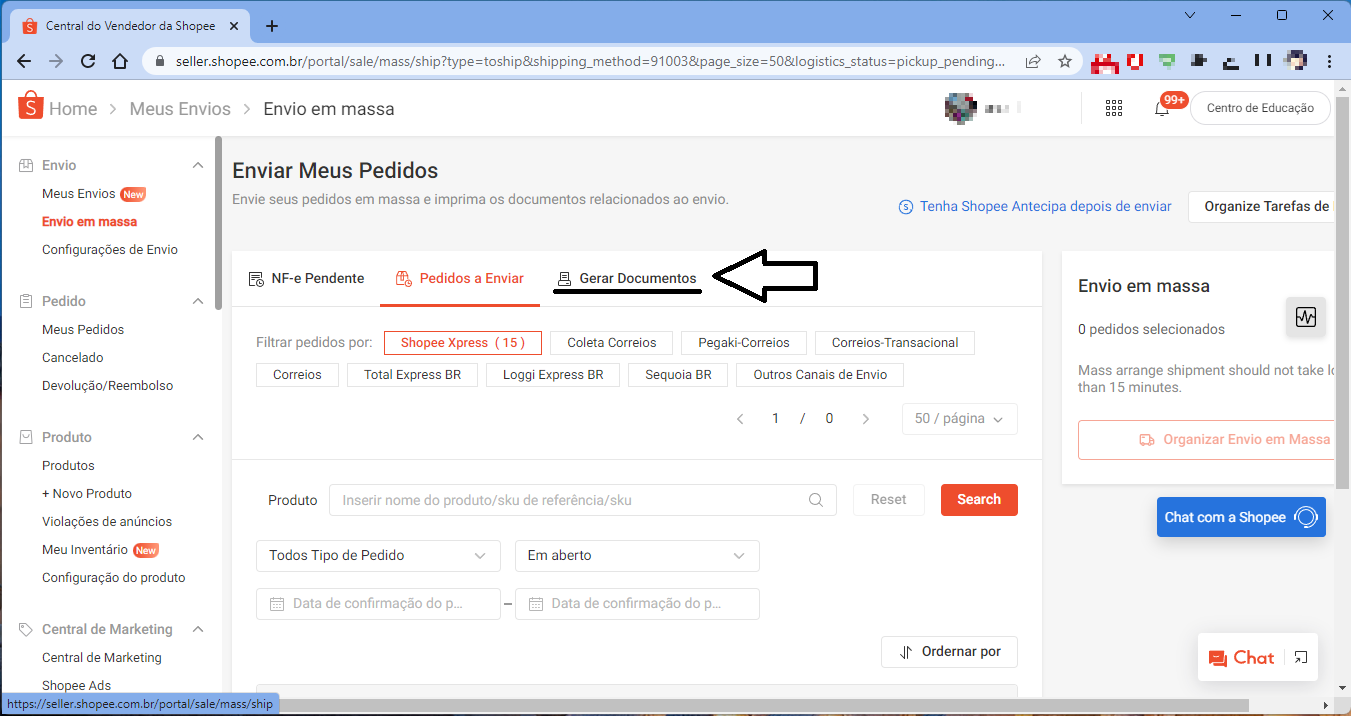The width and height of the screenshot is (1351, 716).
Task: Expand the chat window with the pop-out icon
Action: [1300, 657]
